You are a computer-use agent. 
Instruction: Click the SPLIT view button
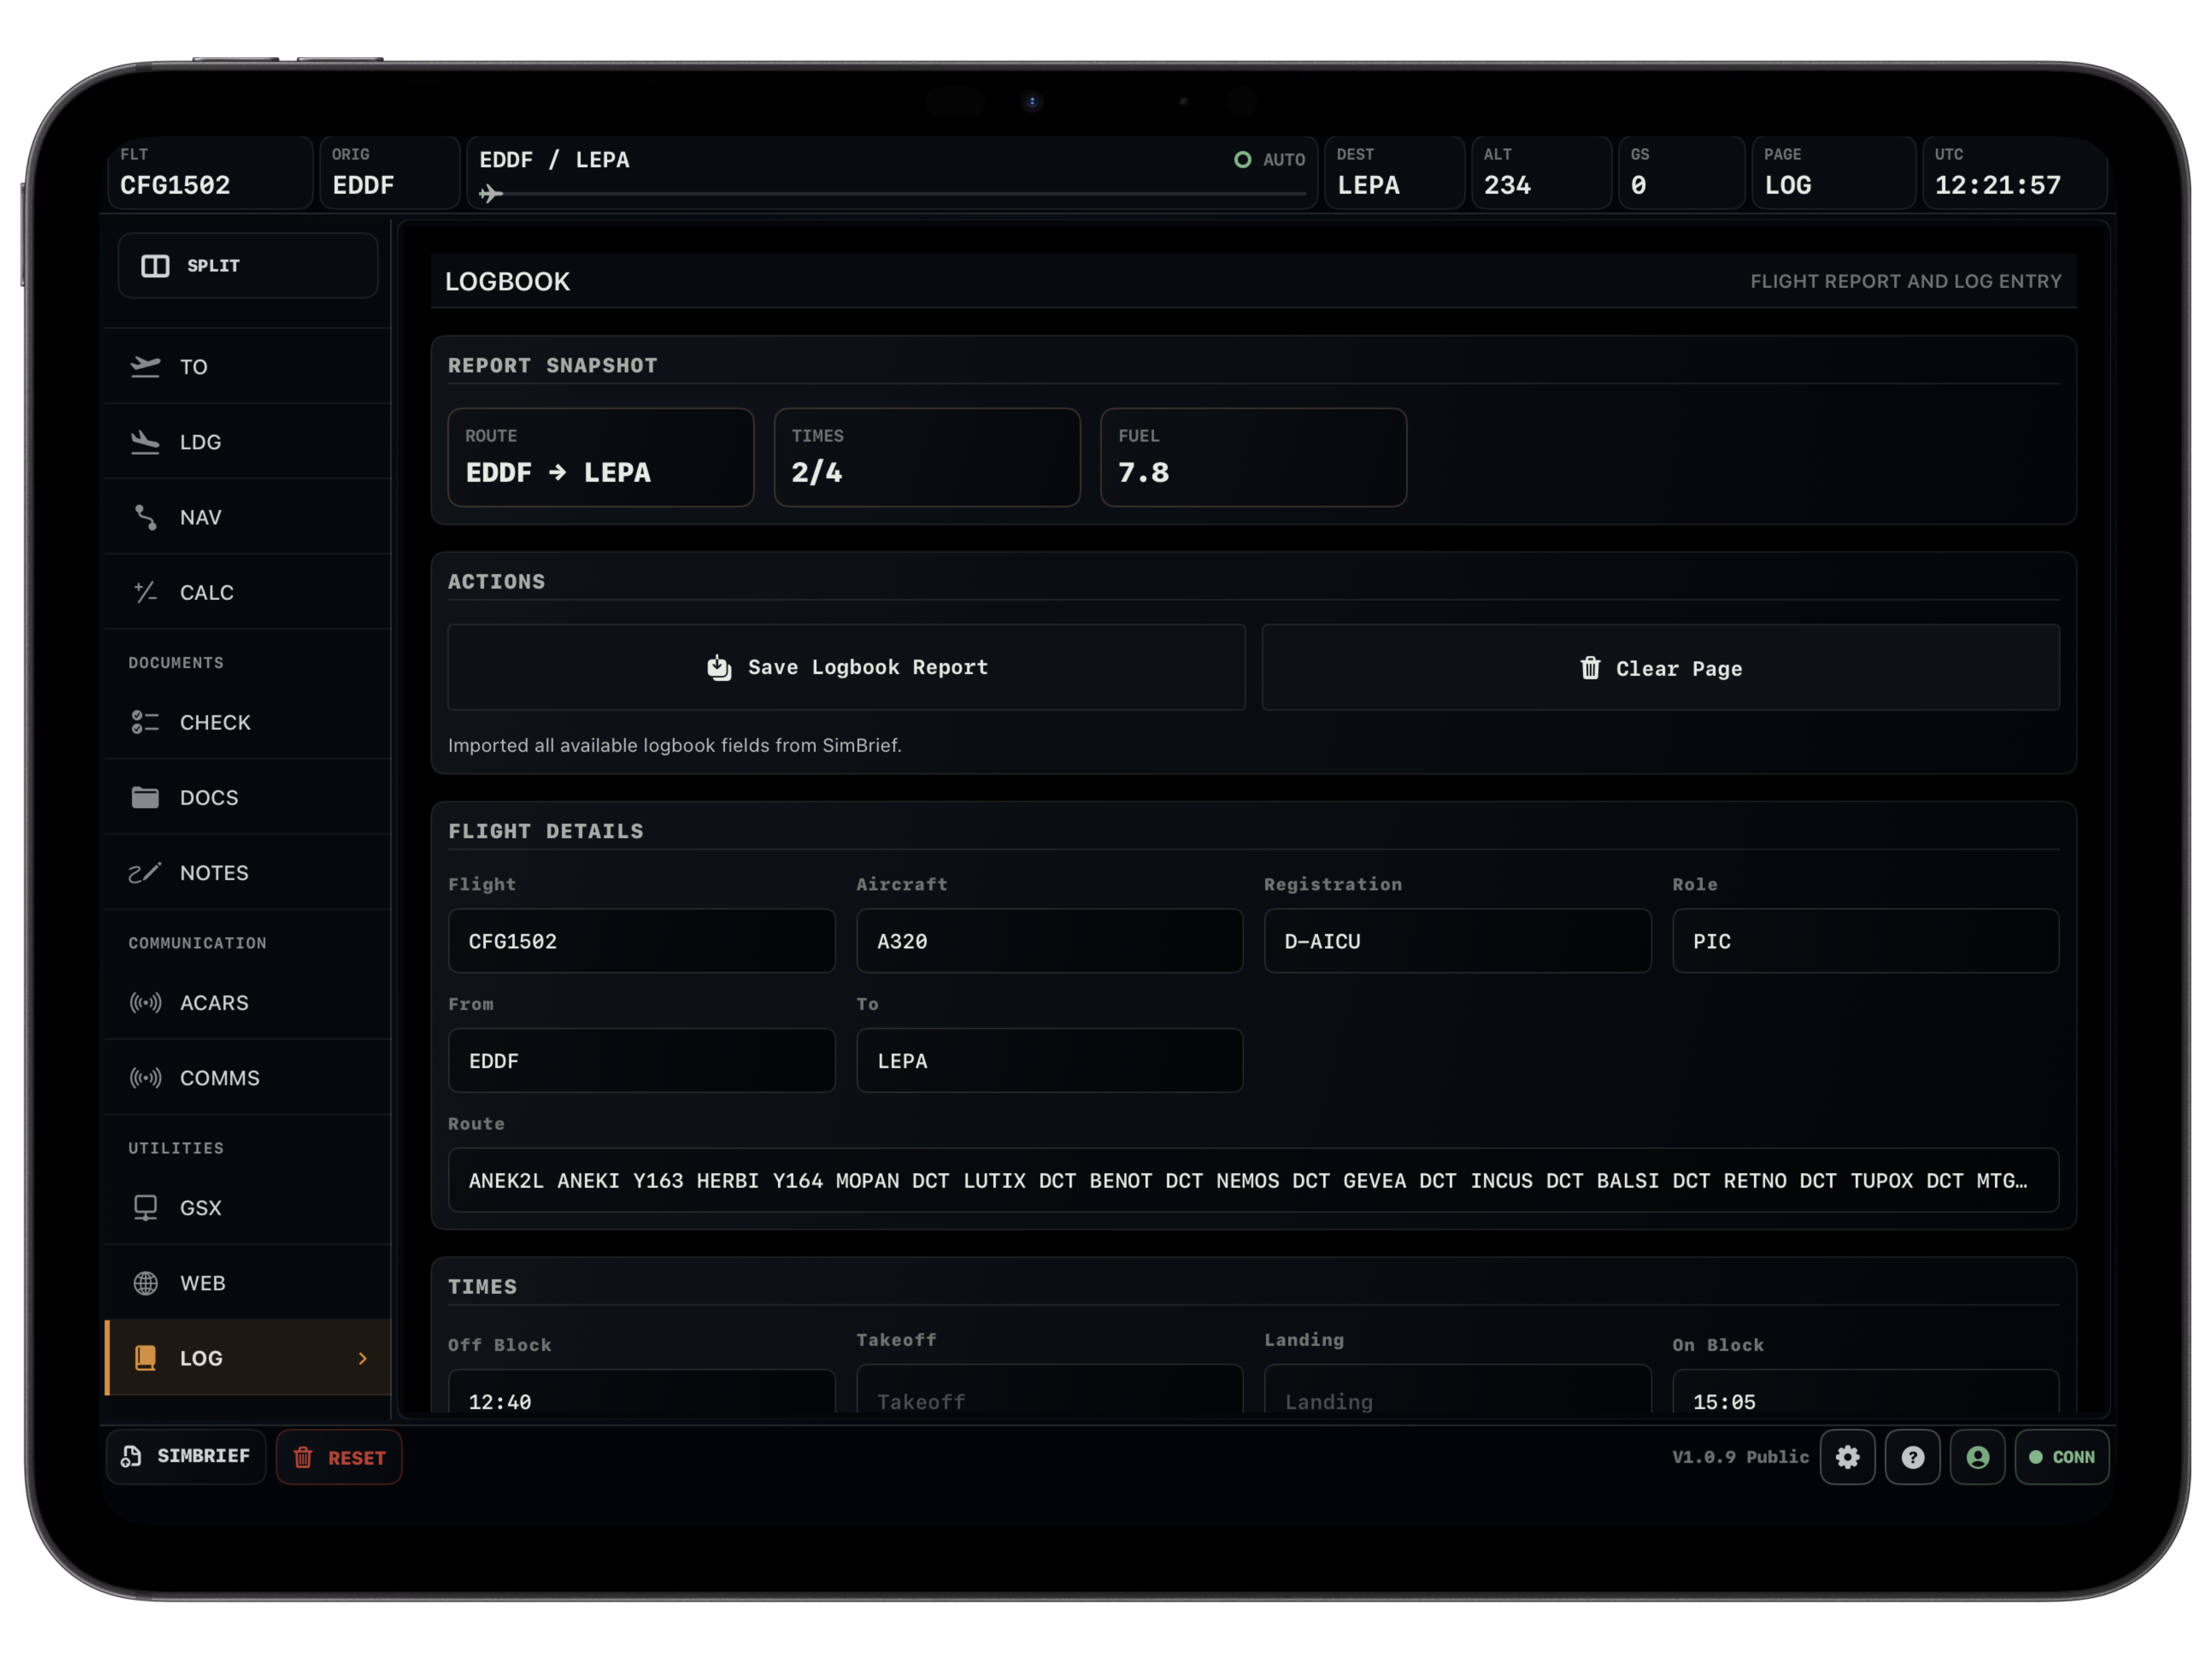pyautogui.click(x=248, y=266)
